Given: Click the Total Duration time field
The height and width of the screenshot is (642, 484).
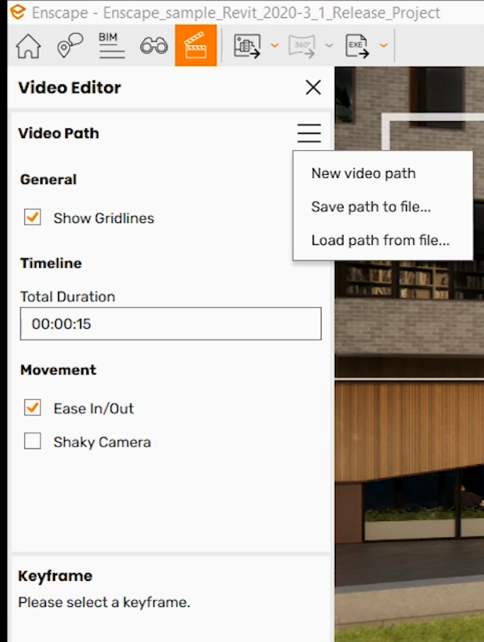Looking at the screenshot, I should [171, 324].
